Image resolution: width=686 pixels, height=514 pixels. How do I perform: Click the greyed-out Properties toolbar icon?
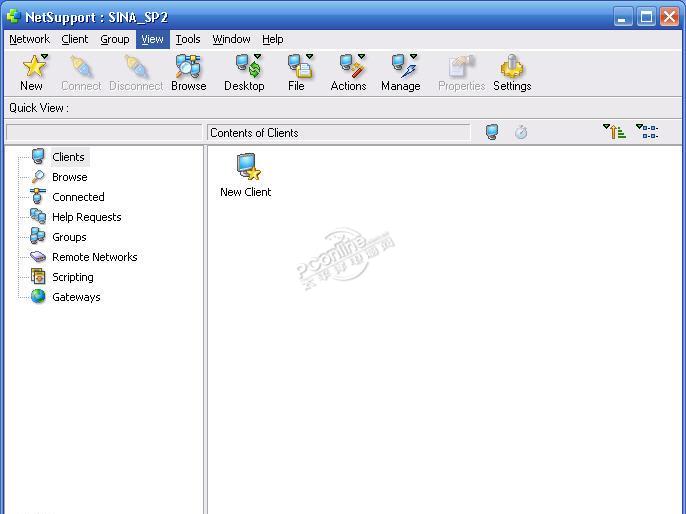click(x=462, y=66)
